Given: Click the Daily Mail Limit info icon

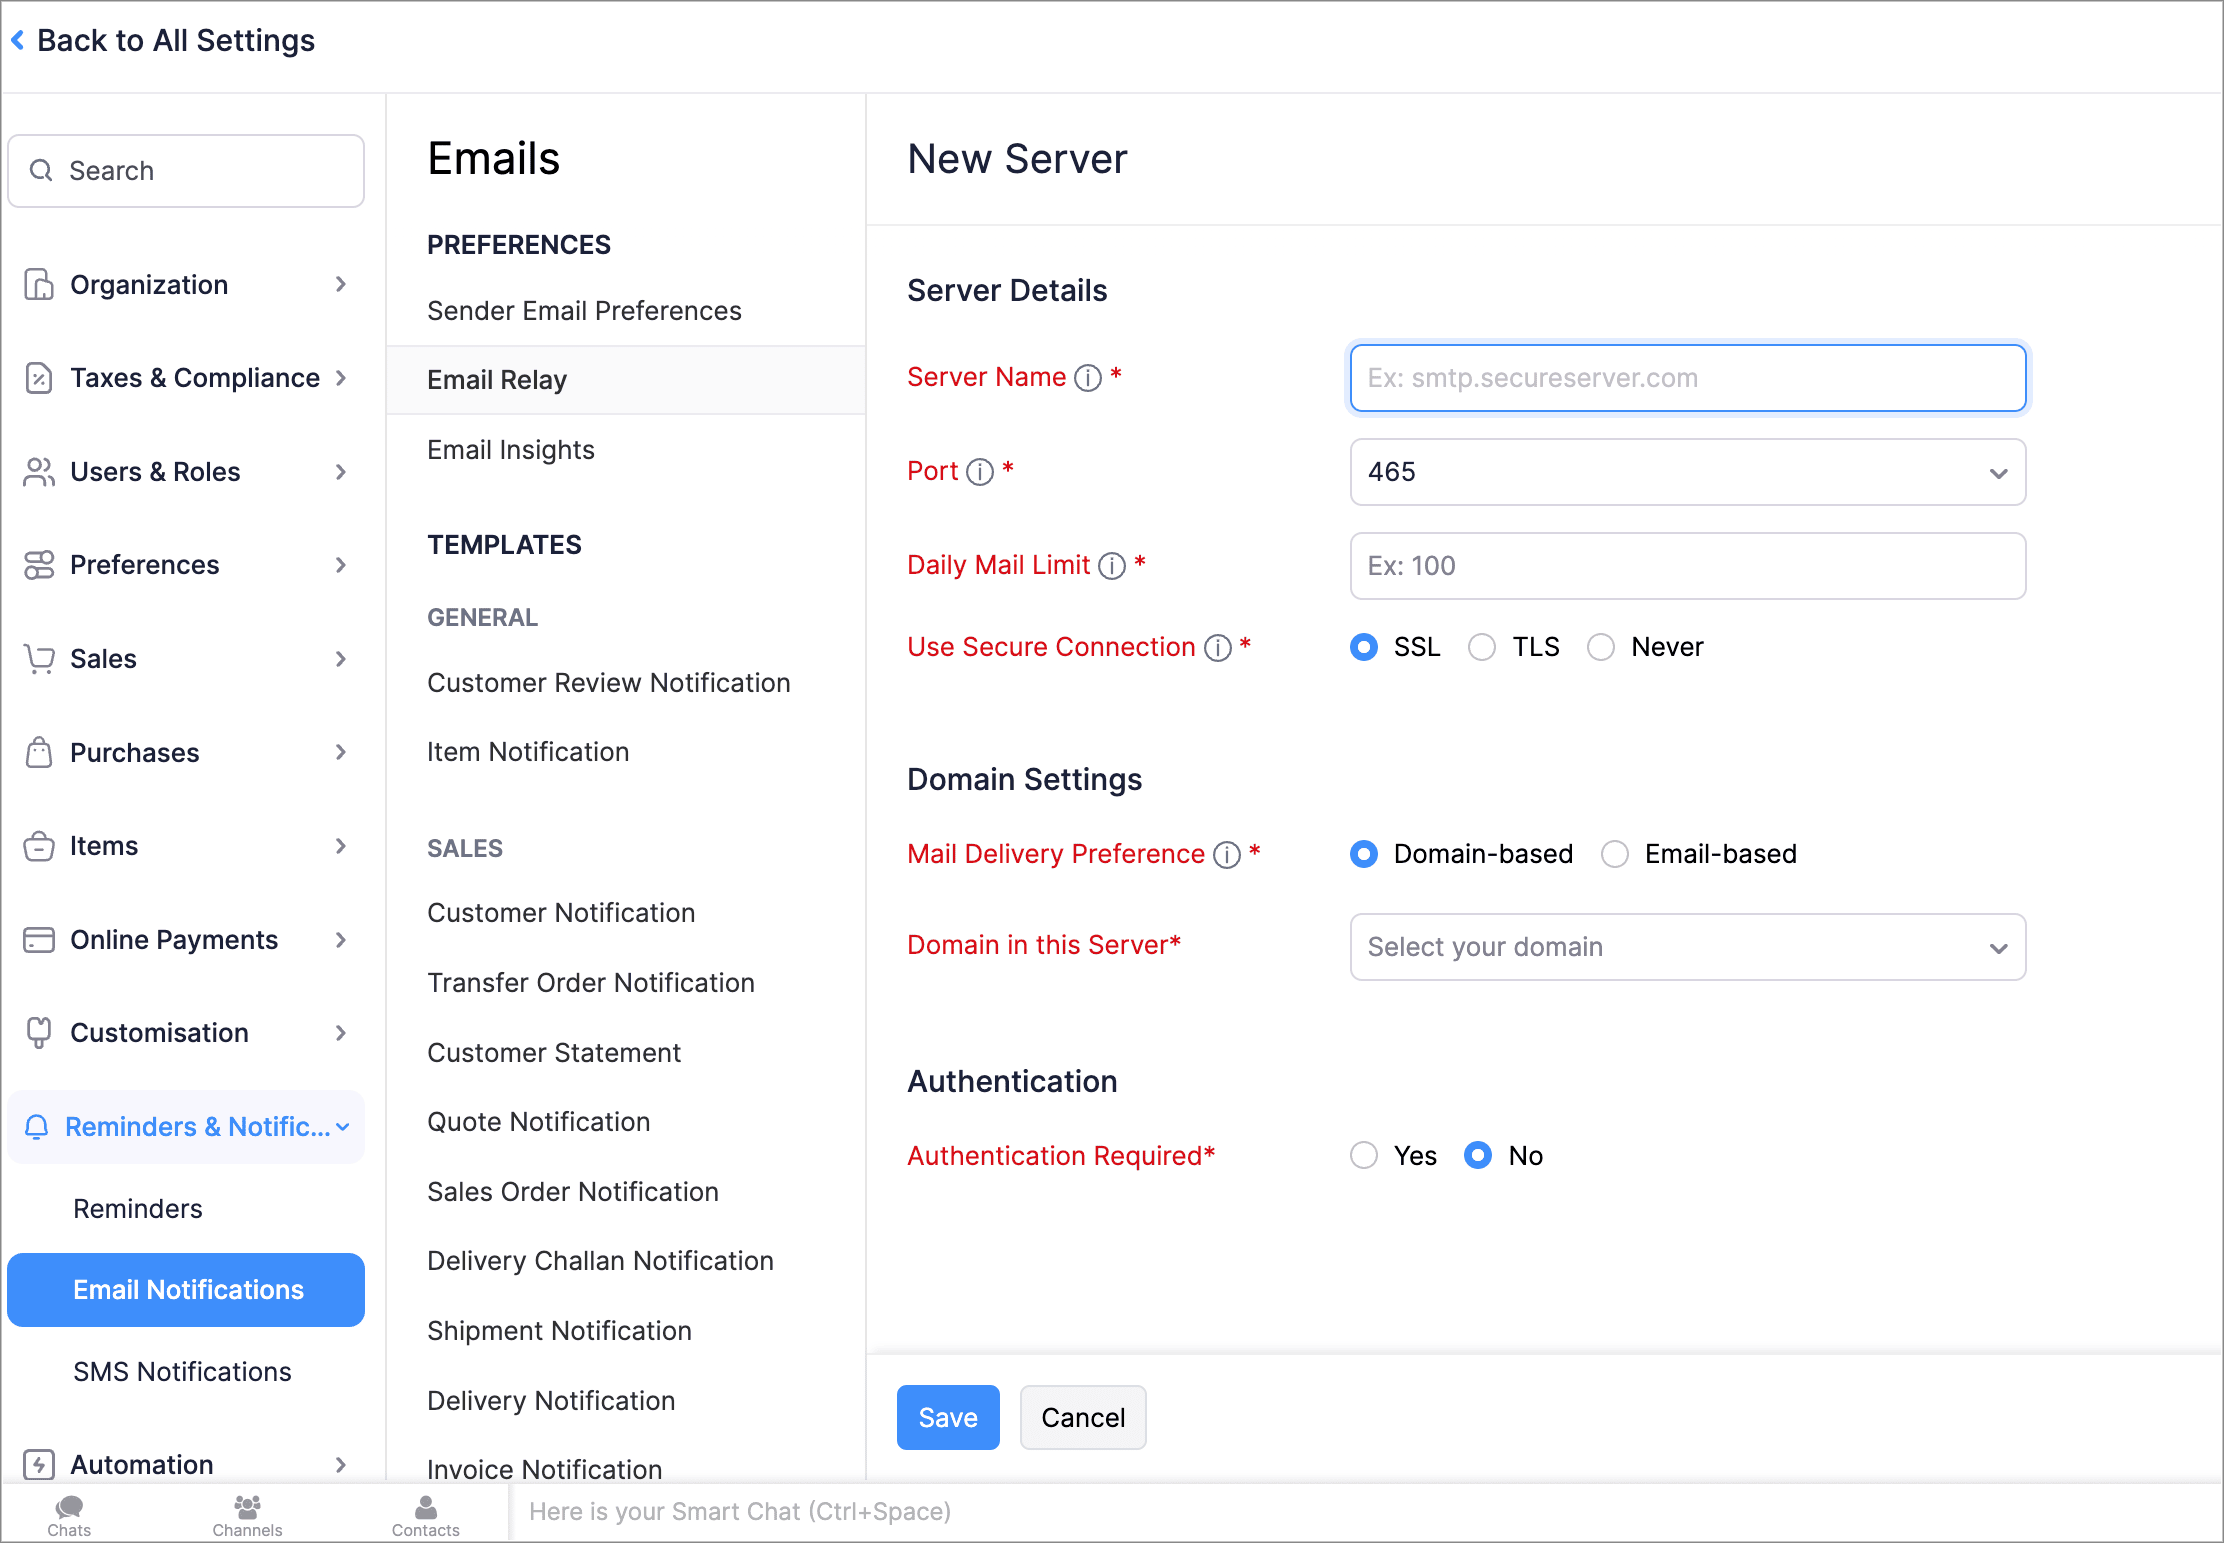Looking at the screenshot, I should tap(1112, 566).
